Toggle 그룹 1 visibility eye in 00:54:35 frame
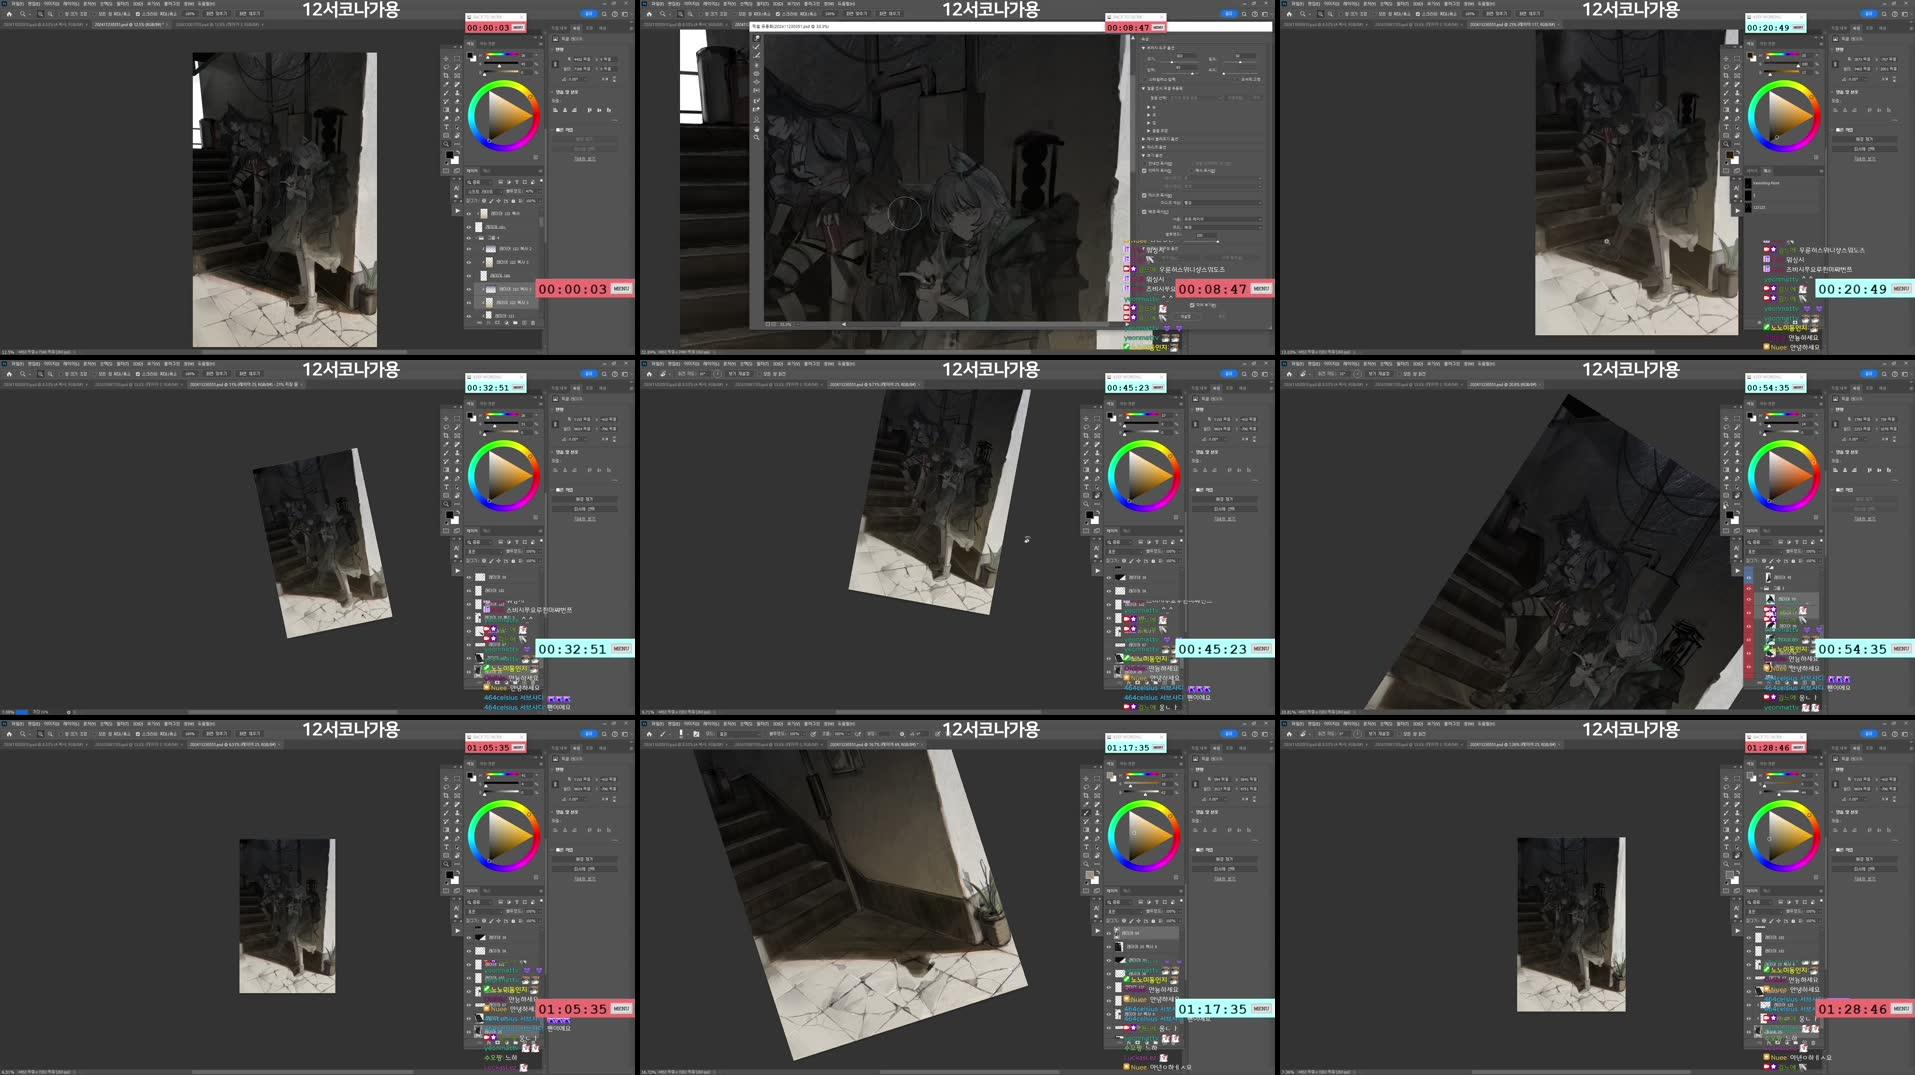1915x1075 pixels. coord(1749,589)
